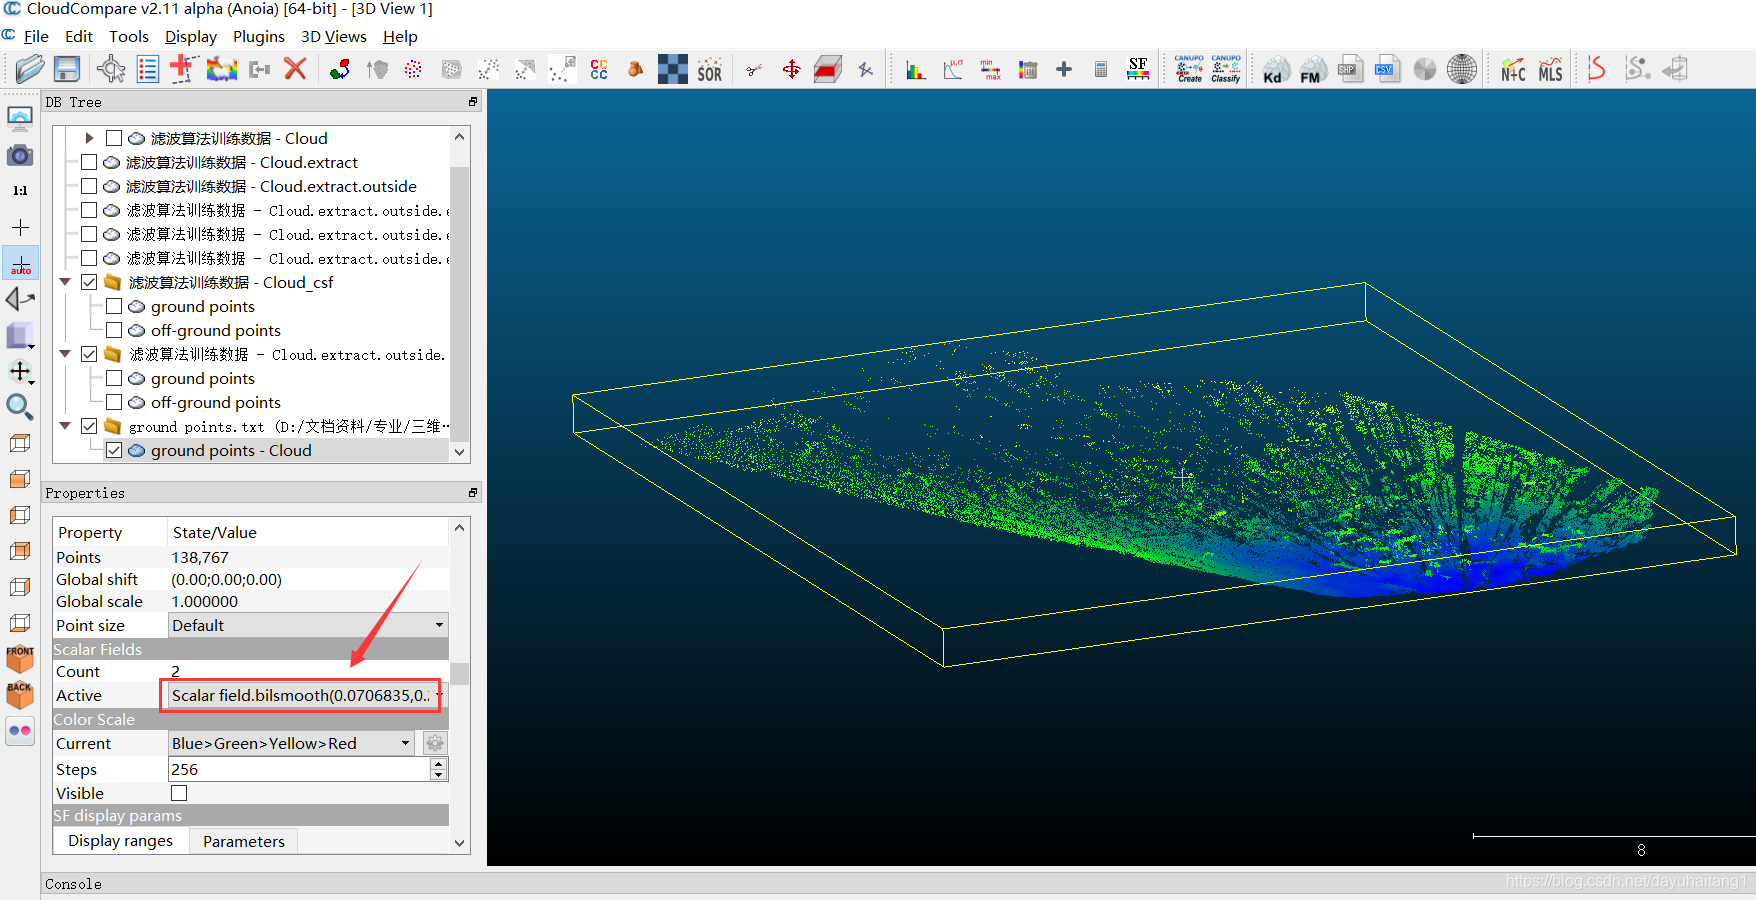The height and width of the screenshot is (900, 1756).
Task: Check the 'Cloud.extract' row checkbox
Action: 89,162
